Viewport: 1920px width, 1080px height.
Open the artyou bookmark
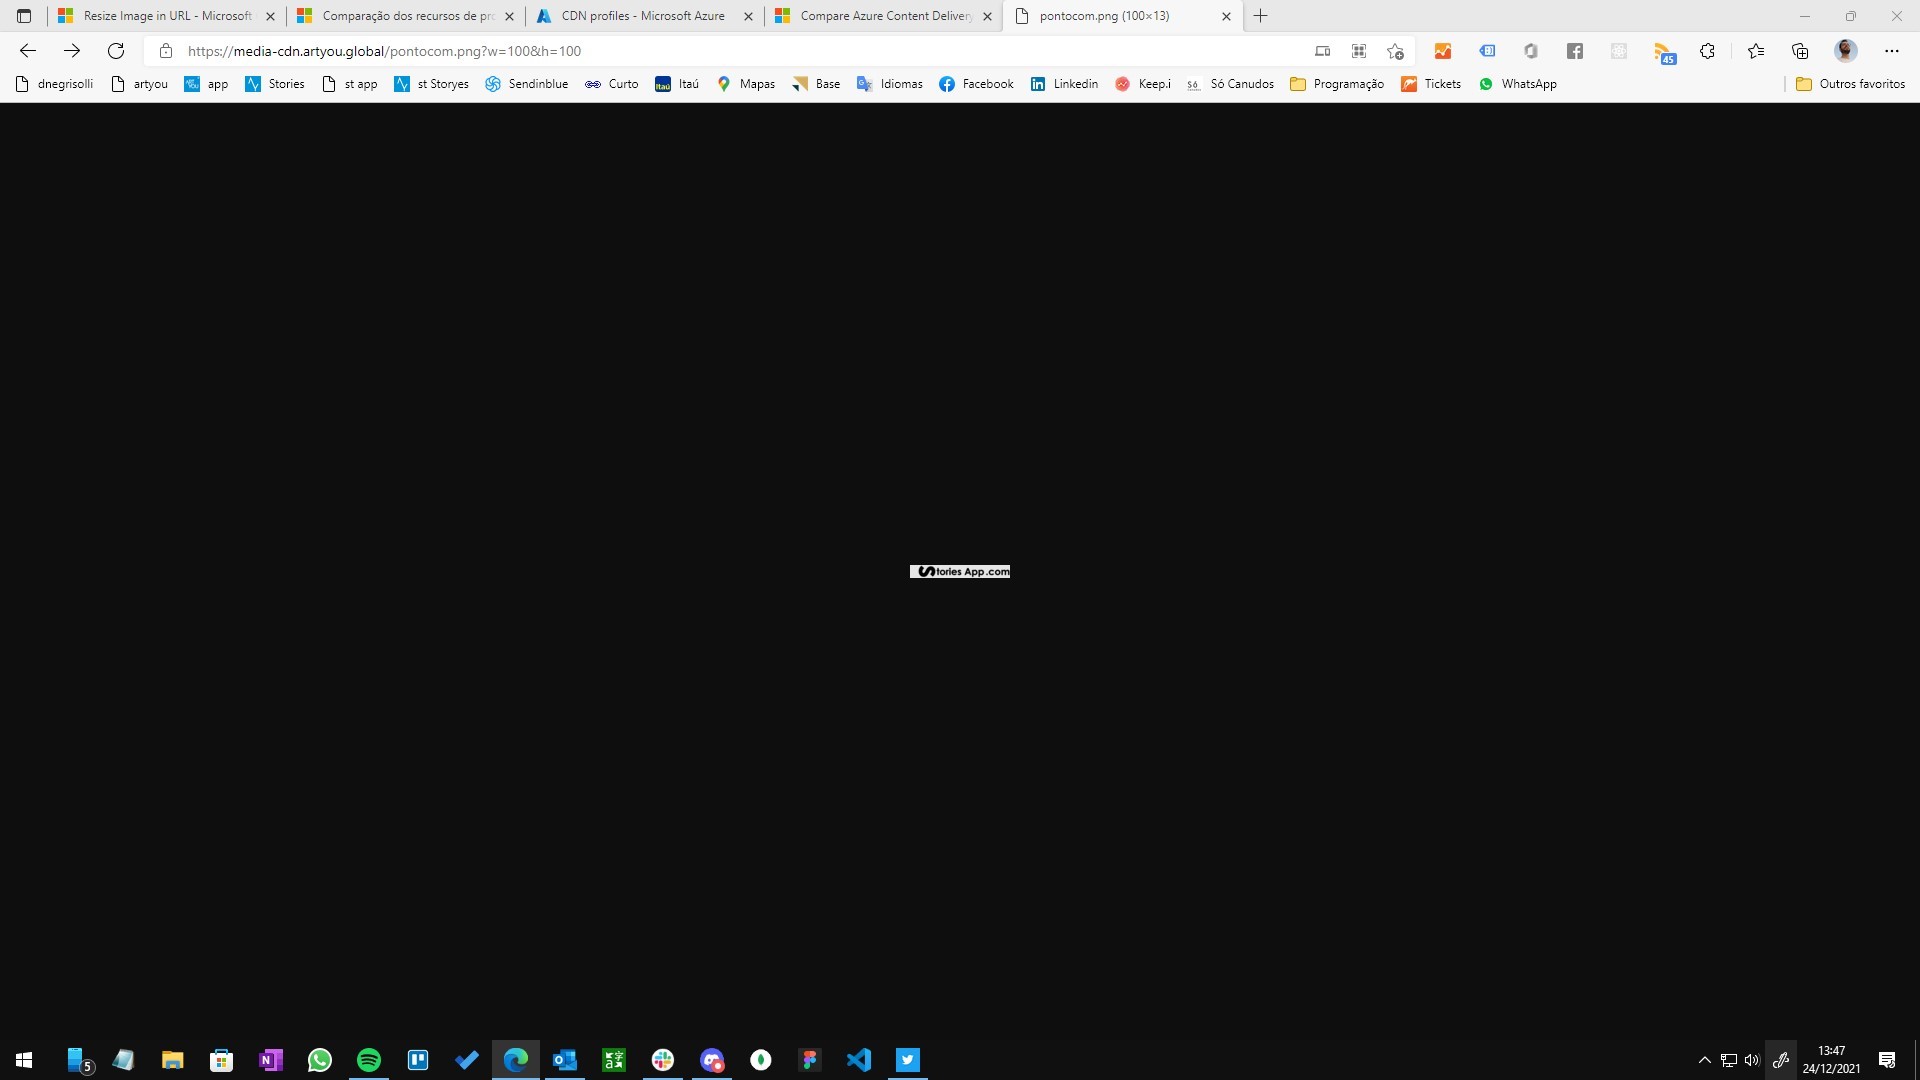(x=140, y=84)
